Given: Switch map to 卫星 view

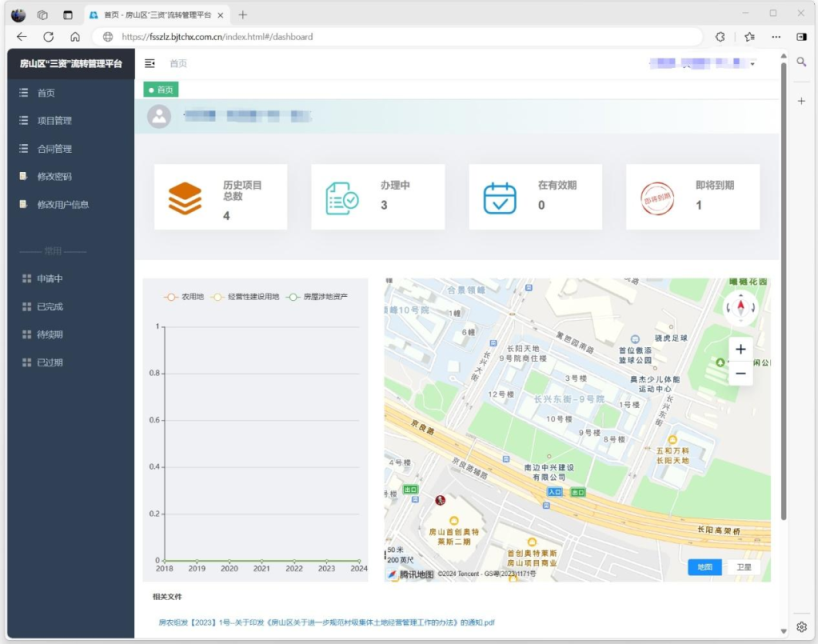Looking at the screenshot, I should pos(743,567).
